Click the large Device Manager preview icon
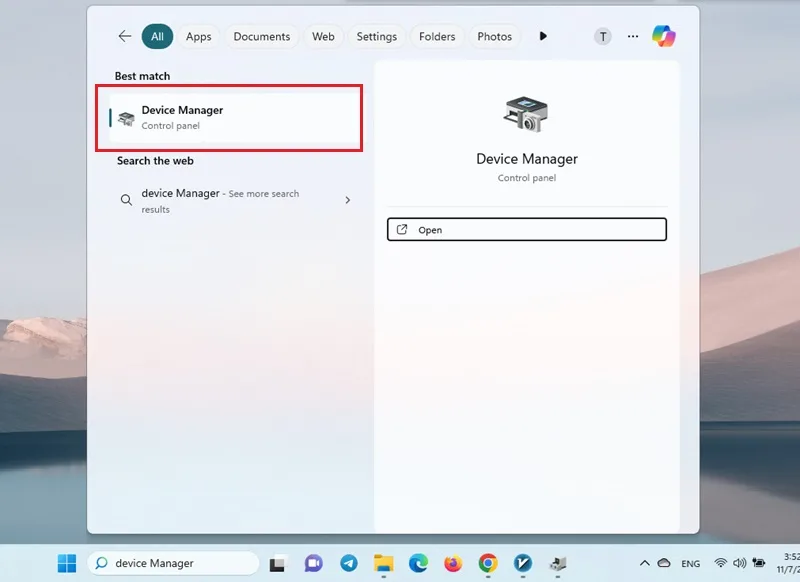800x582 pixels. [x=526, y=114]
